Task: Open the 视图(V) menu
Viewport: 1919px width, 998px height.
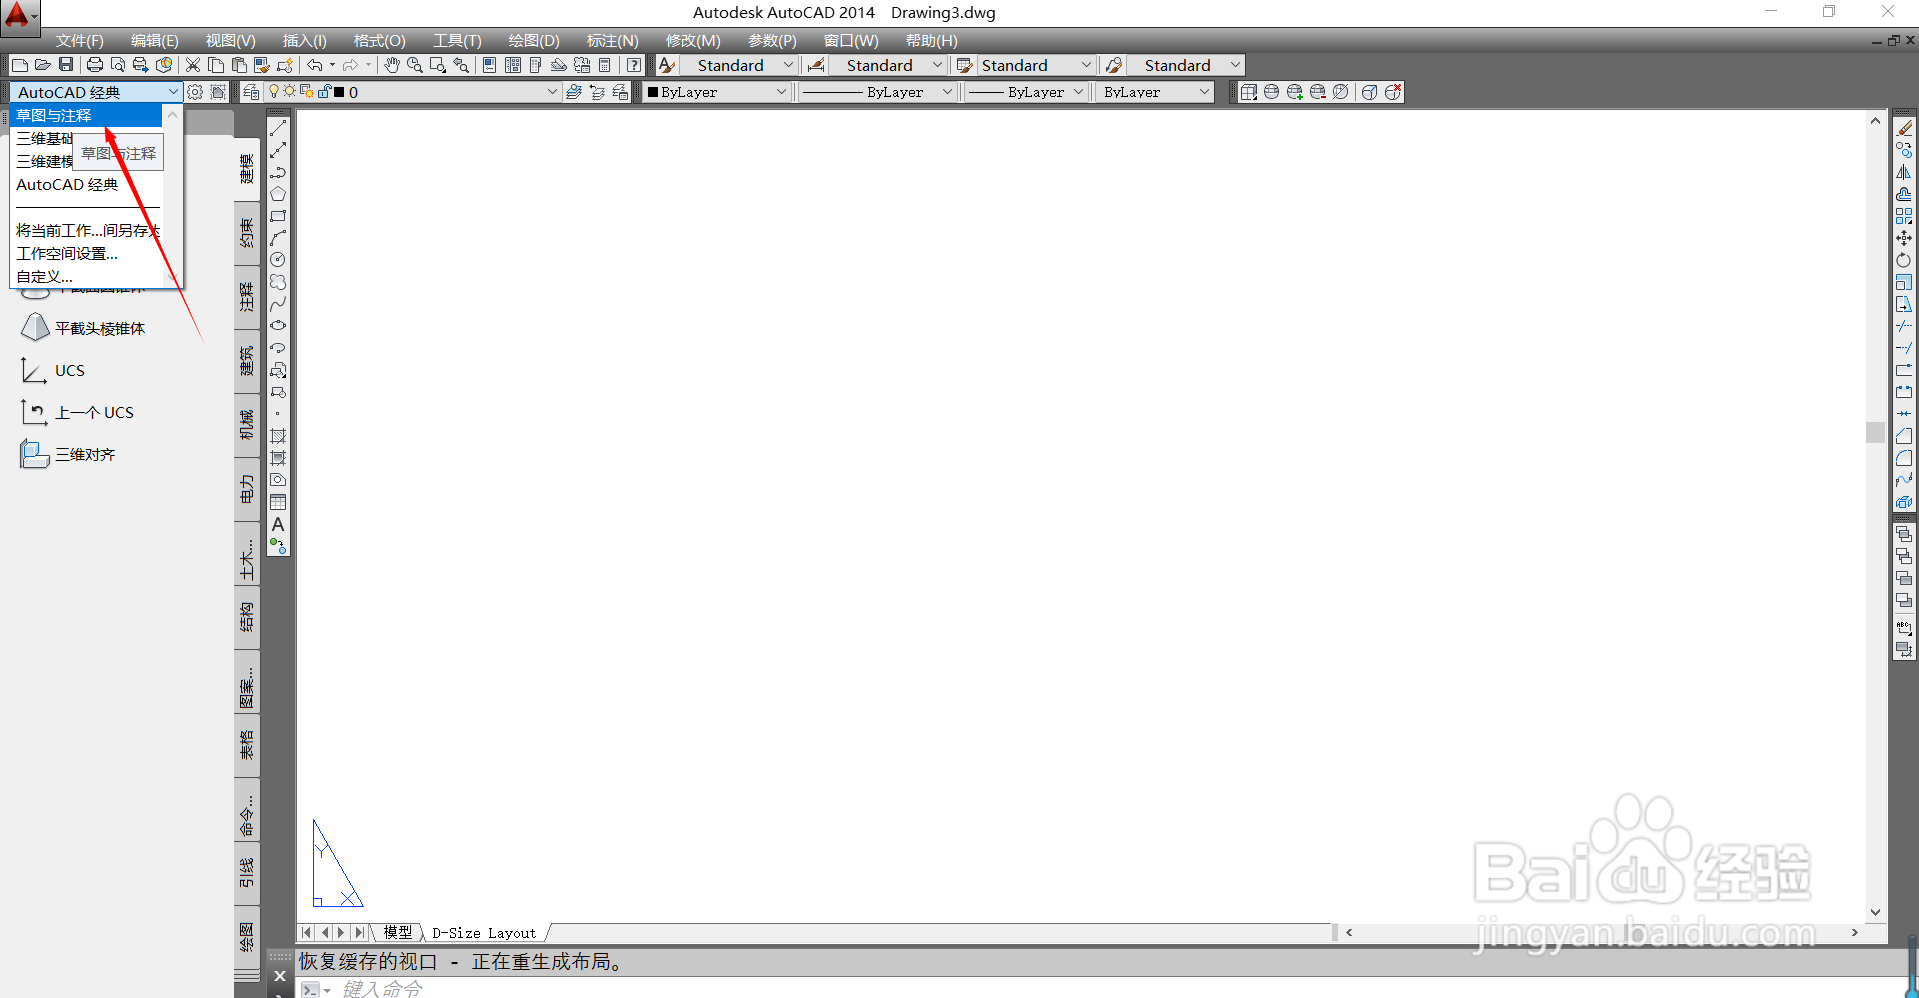Action: pos(231,40)
